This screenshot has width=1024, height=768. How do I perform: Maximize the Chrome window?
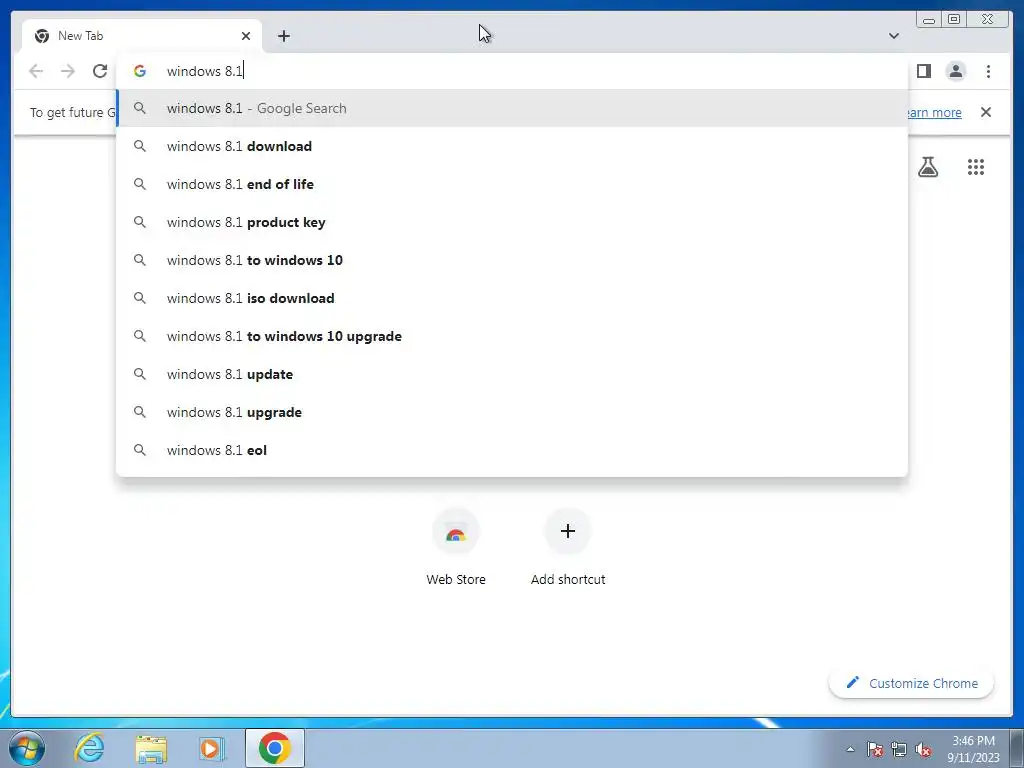pos(953,20)
